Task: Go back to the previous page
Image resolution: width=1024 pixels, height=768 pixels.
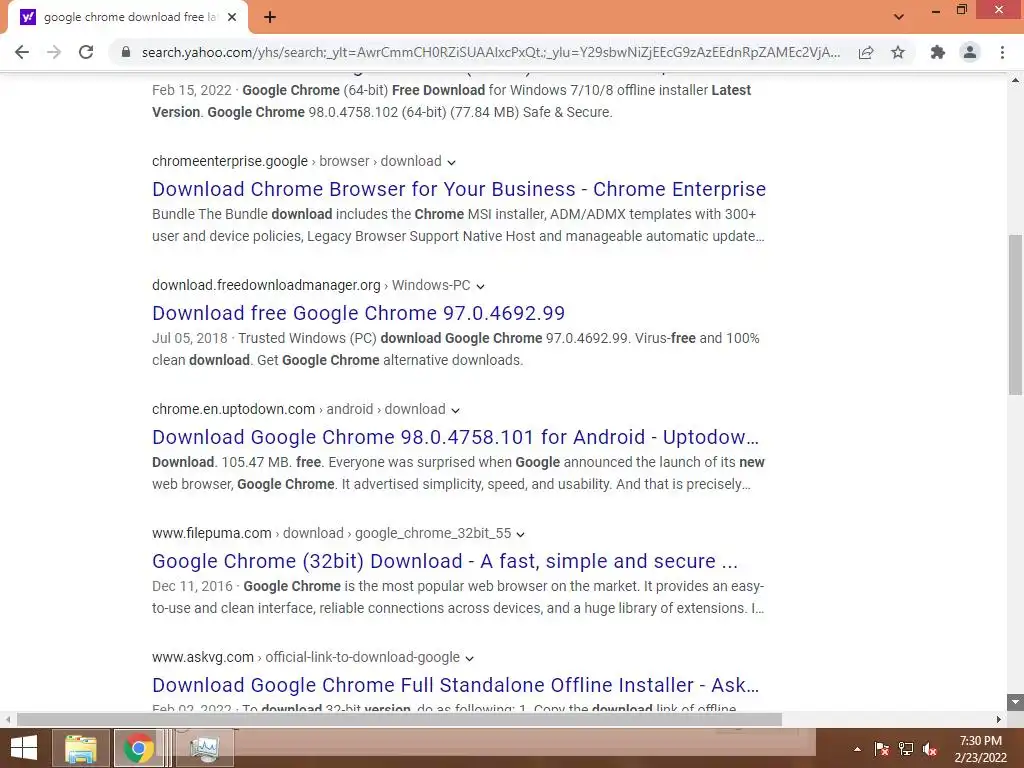Action: click(22, 52)
